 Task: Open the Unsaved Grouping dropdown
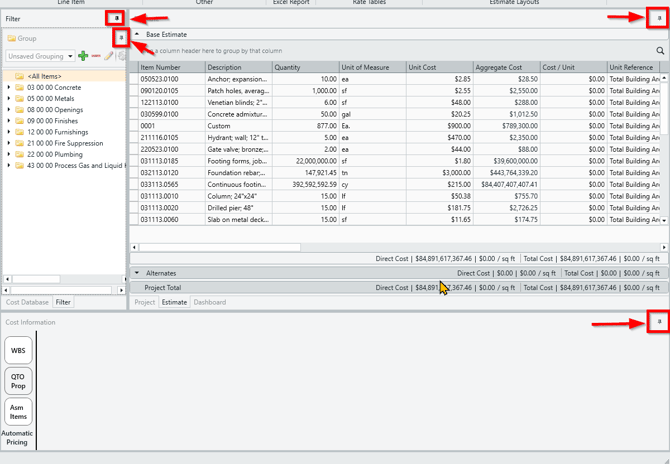(70, 56)
